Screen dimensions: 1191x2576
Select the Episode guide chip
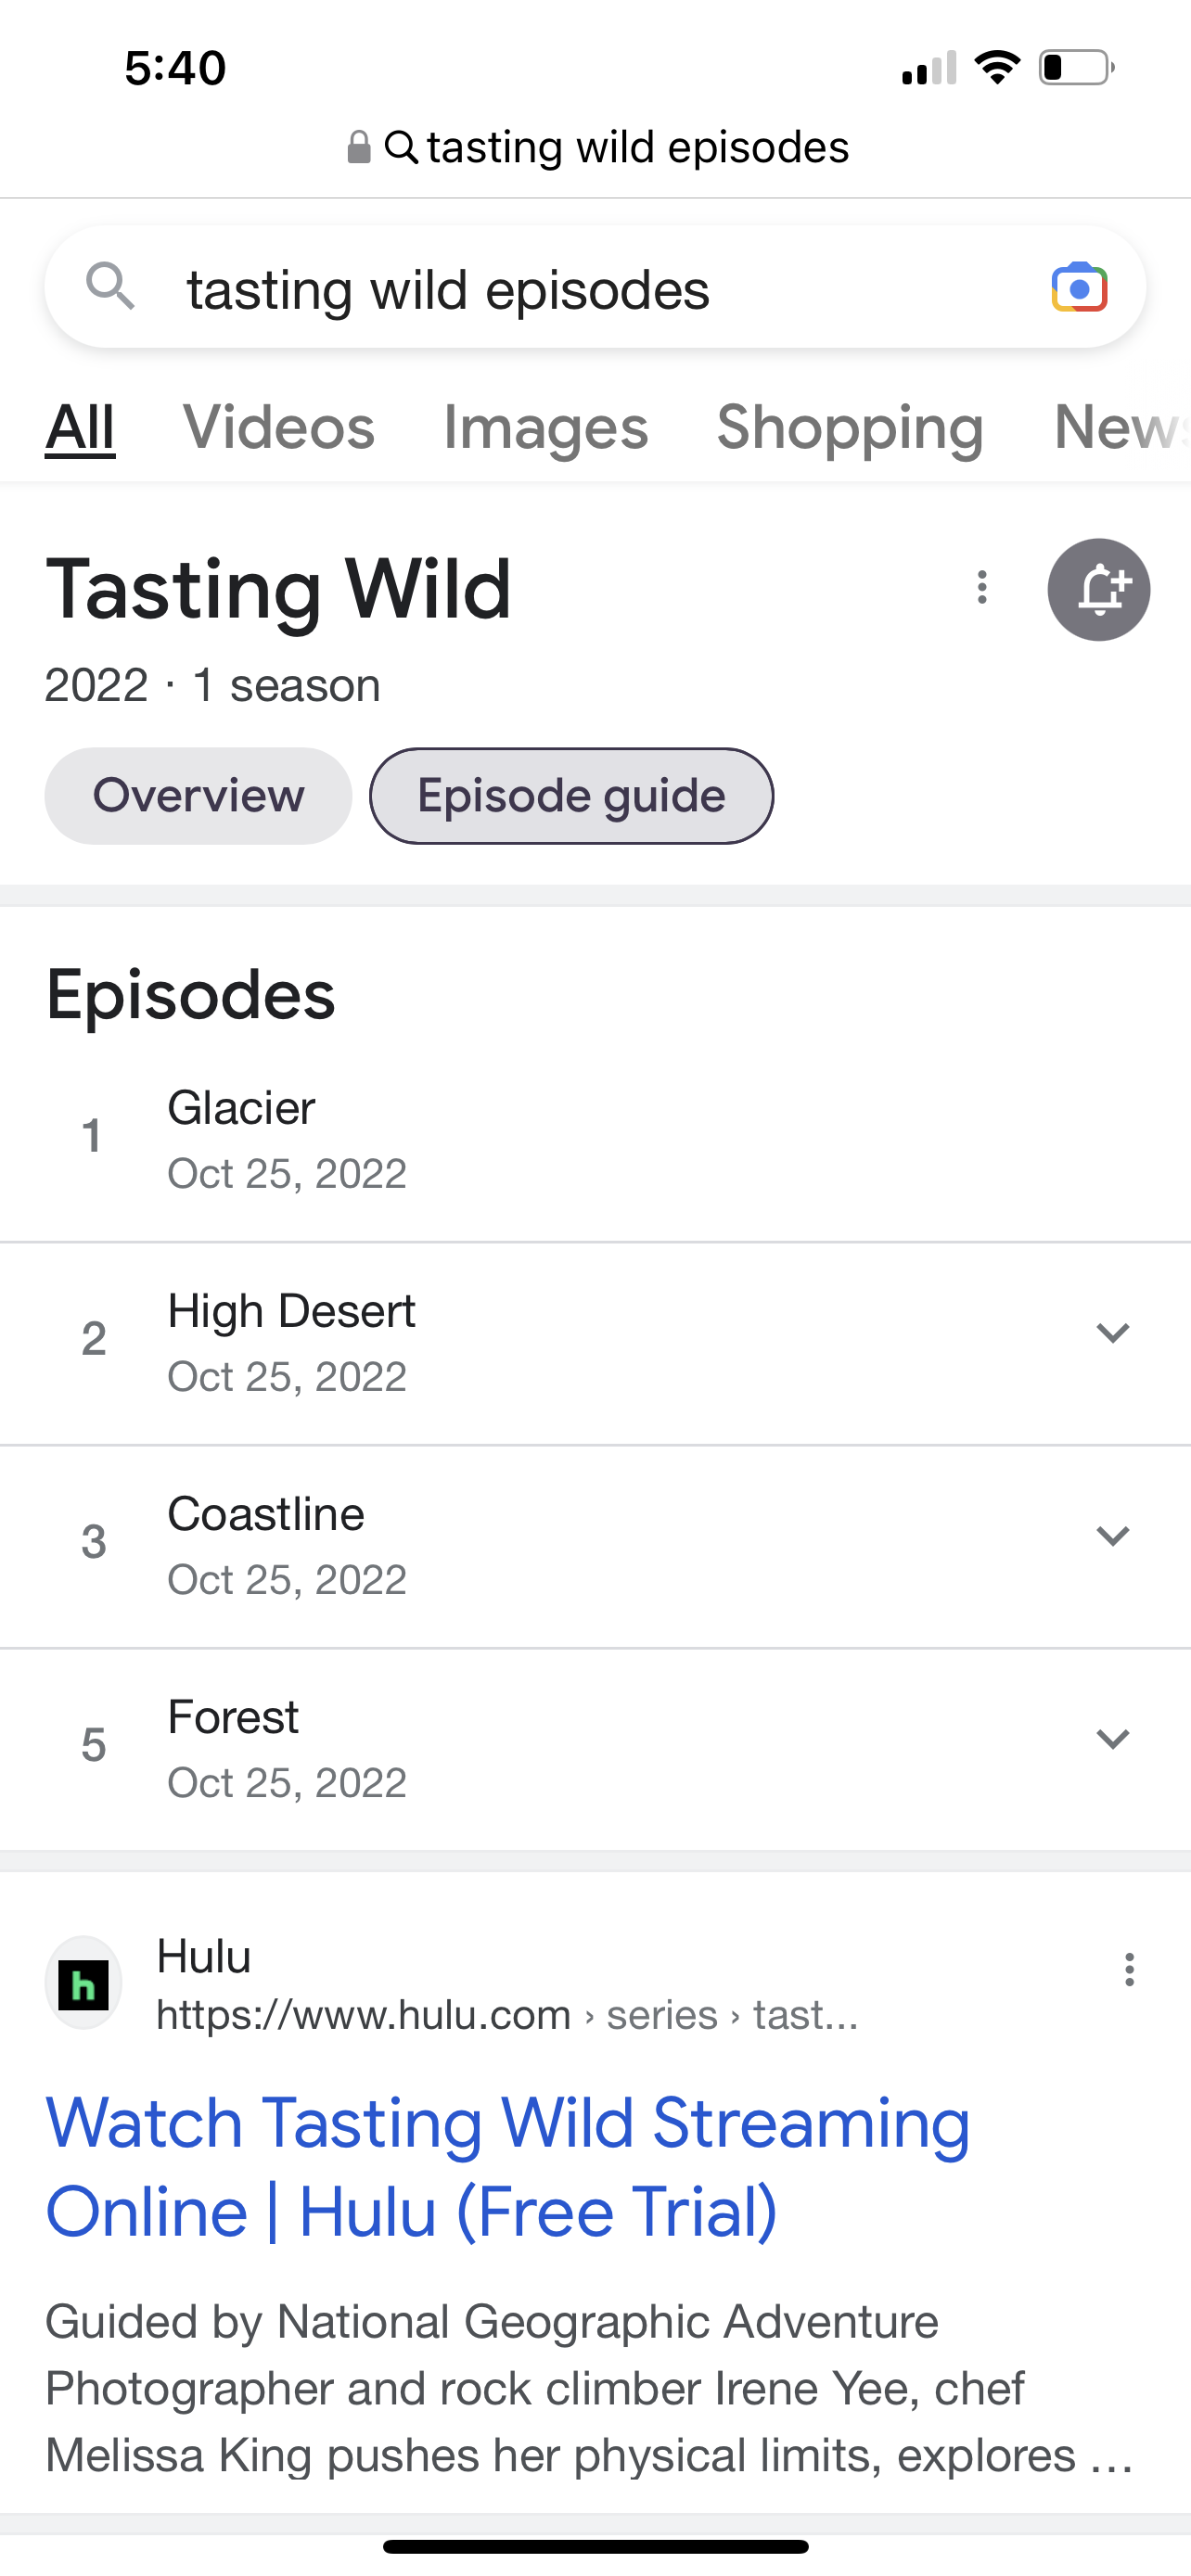571,796
